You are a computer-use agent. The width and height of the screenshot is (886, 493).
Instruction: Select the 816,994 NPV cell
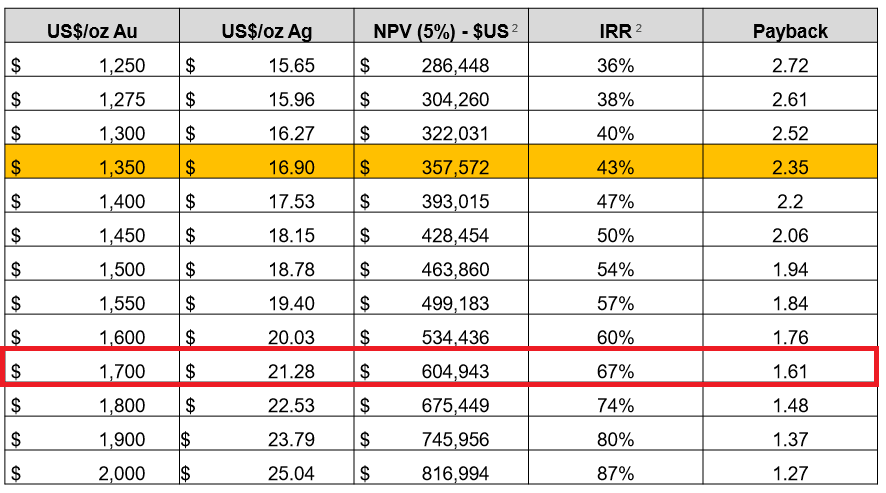point(441,474)
